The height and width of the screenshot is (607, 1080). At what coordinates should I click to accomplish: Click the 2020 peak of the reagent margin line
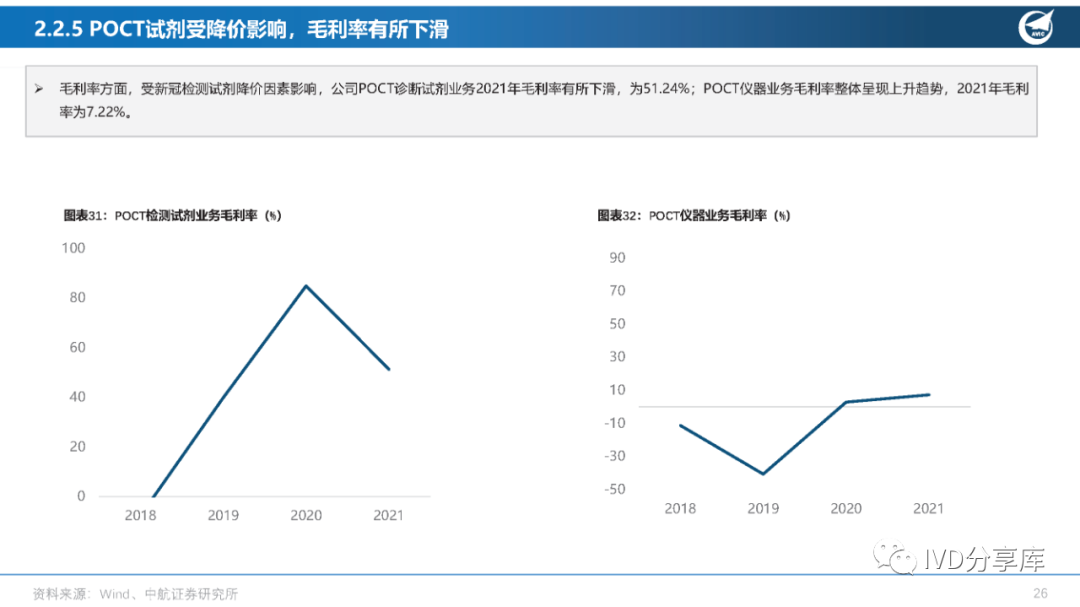(306, 286)
